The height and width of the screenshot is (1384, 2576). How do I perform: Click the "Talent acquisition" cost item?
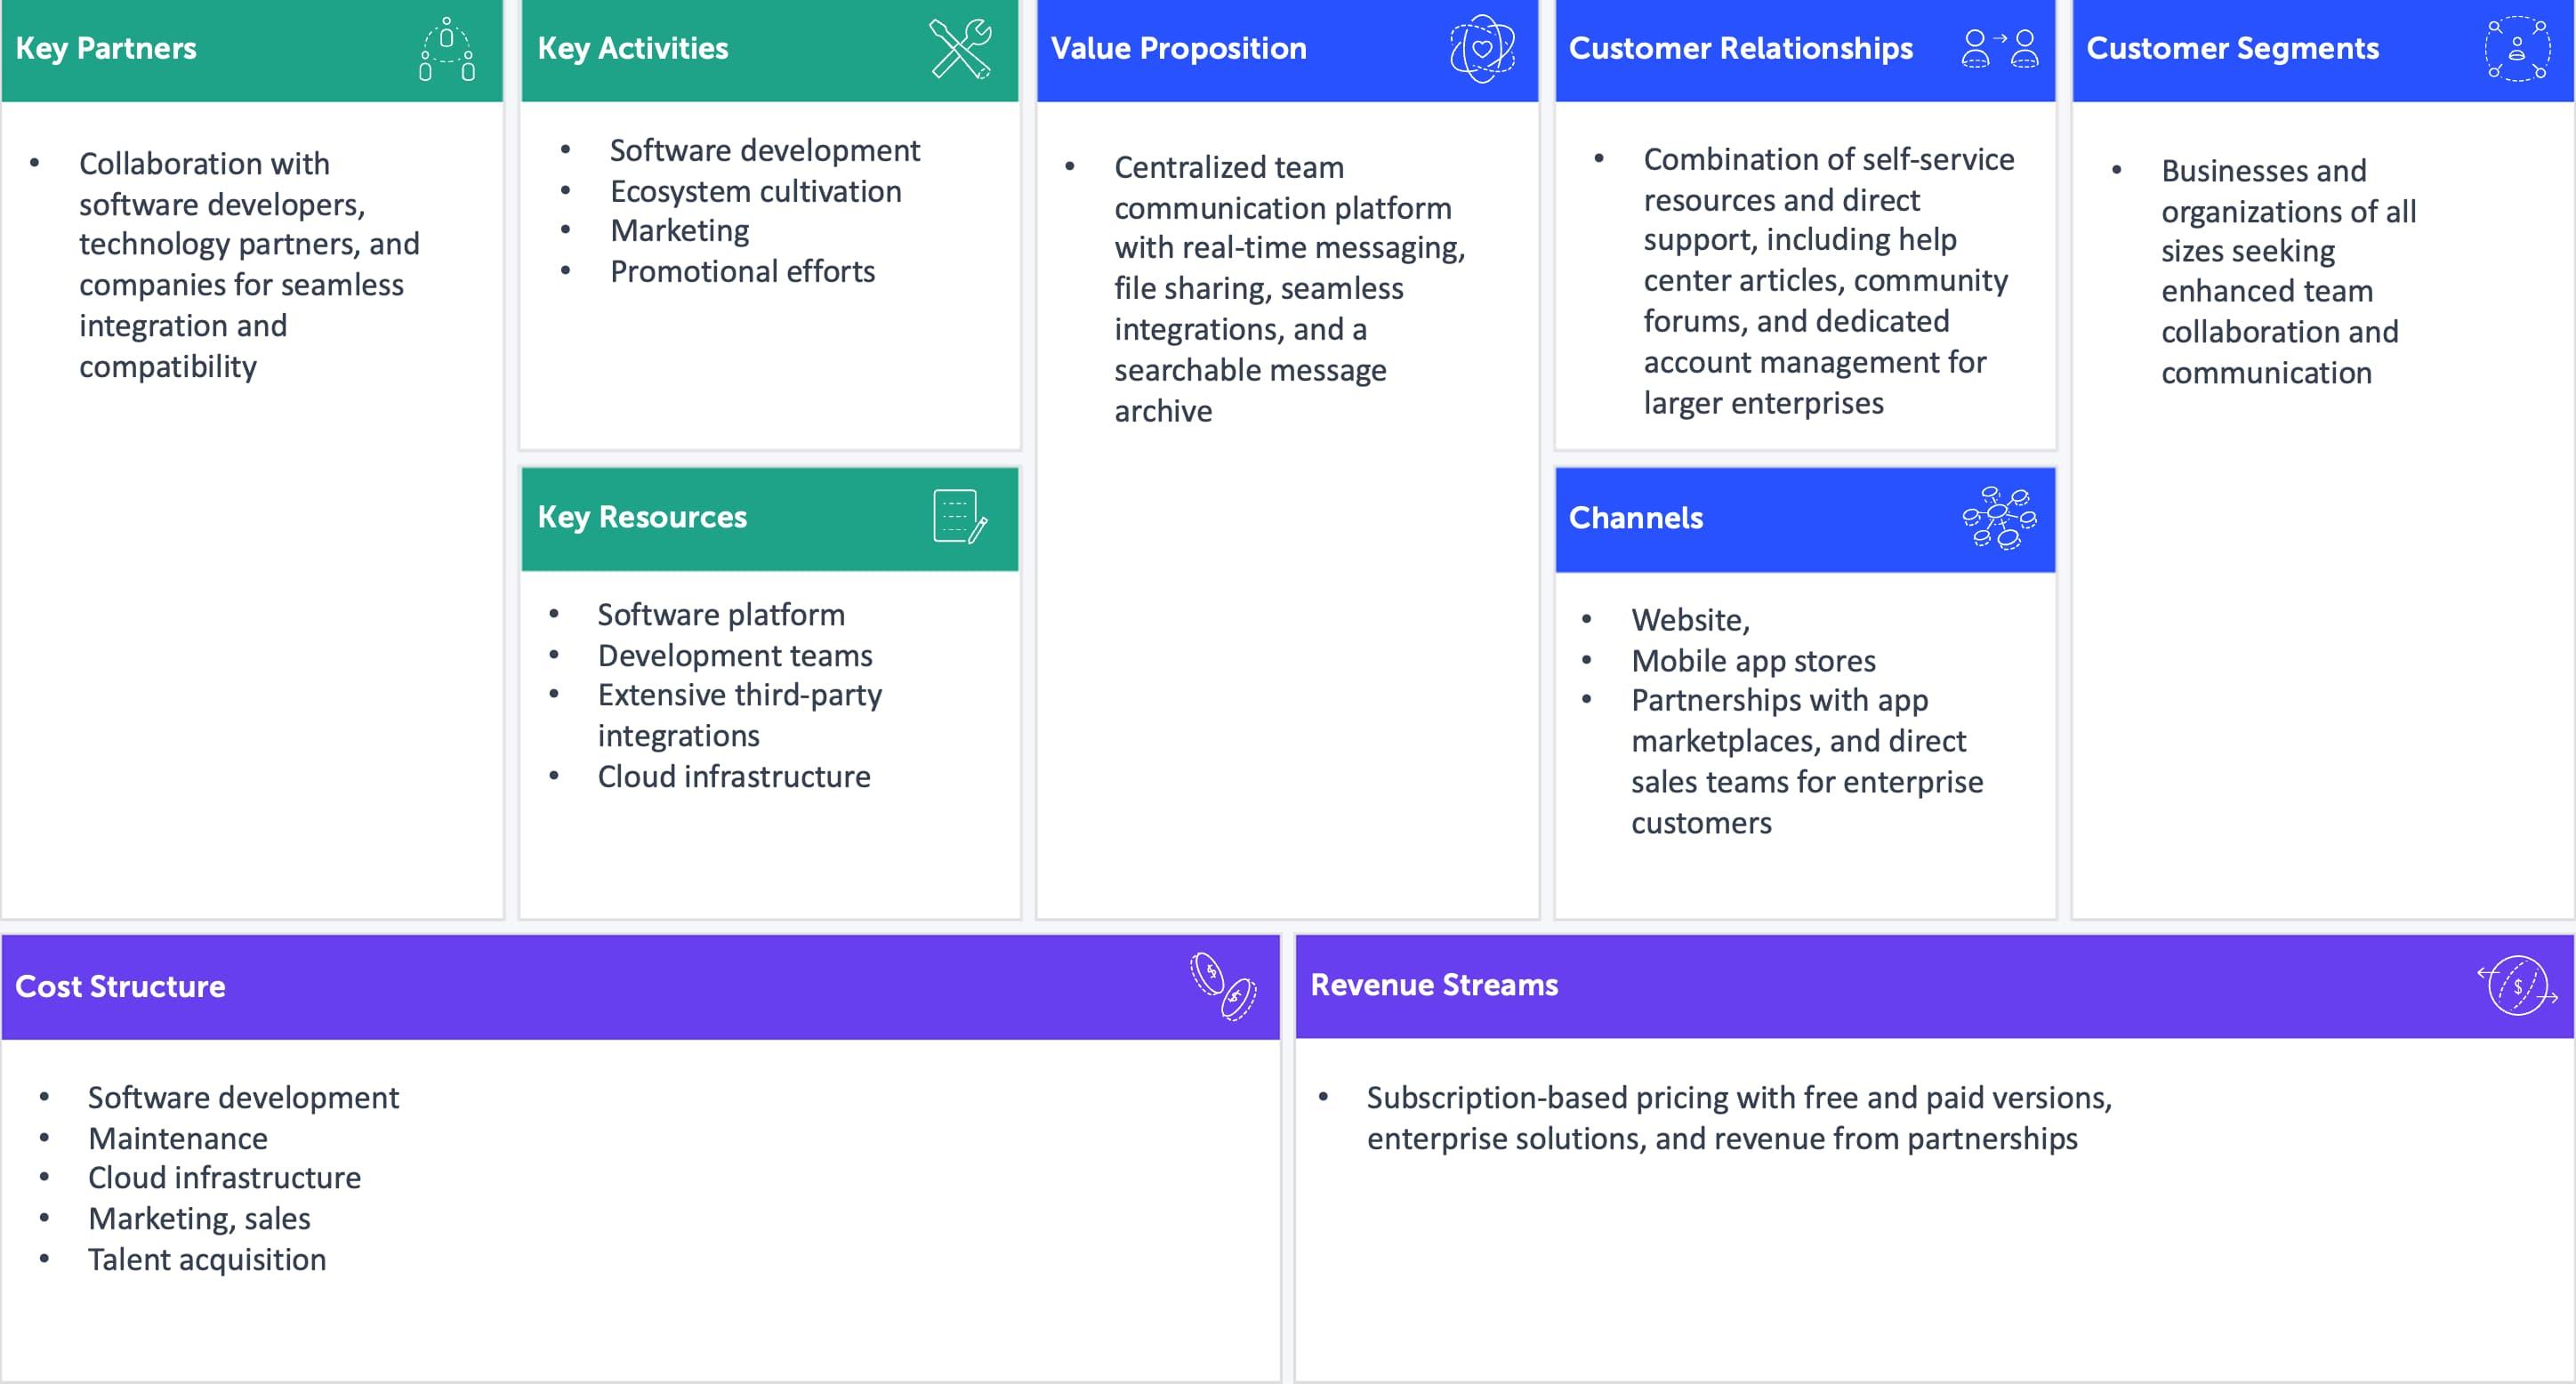click(x=206, y=1259)
